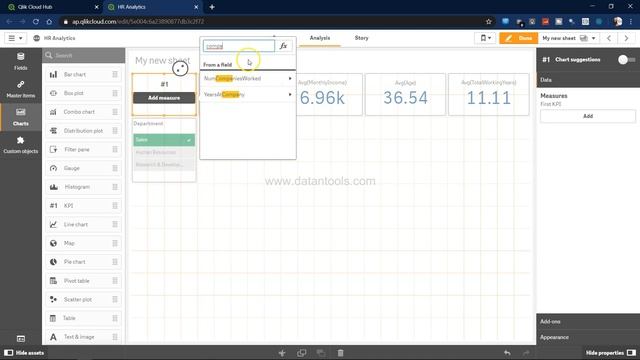Image resolution: width=640 pixels, height=360 pixels.
Task: Switch to the Analysis tab
Action: [x=320, y=38]
